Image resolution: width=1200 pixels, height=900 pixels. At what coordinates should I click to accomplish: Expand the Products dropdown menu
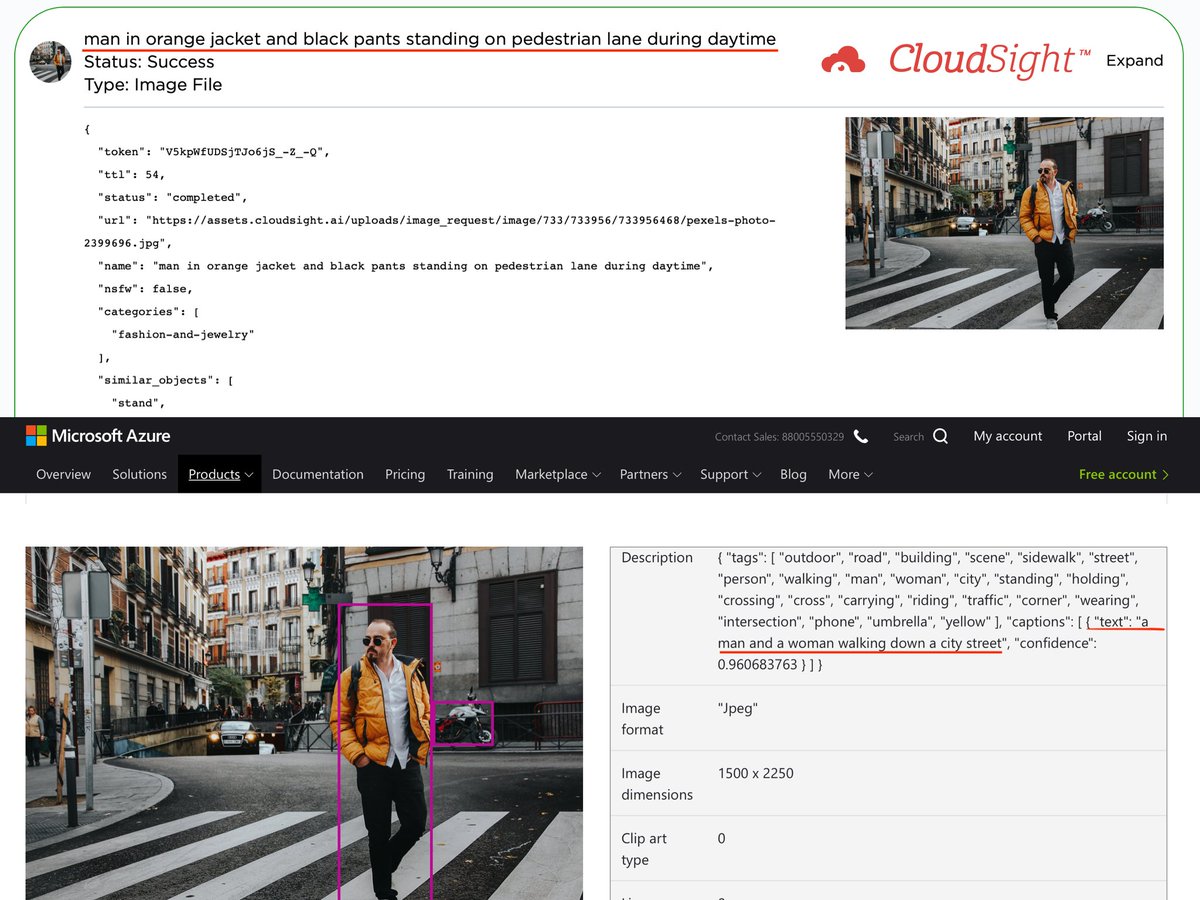pos(220,474)
